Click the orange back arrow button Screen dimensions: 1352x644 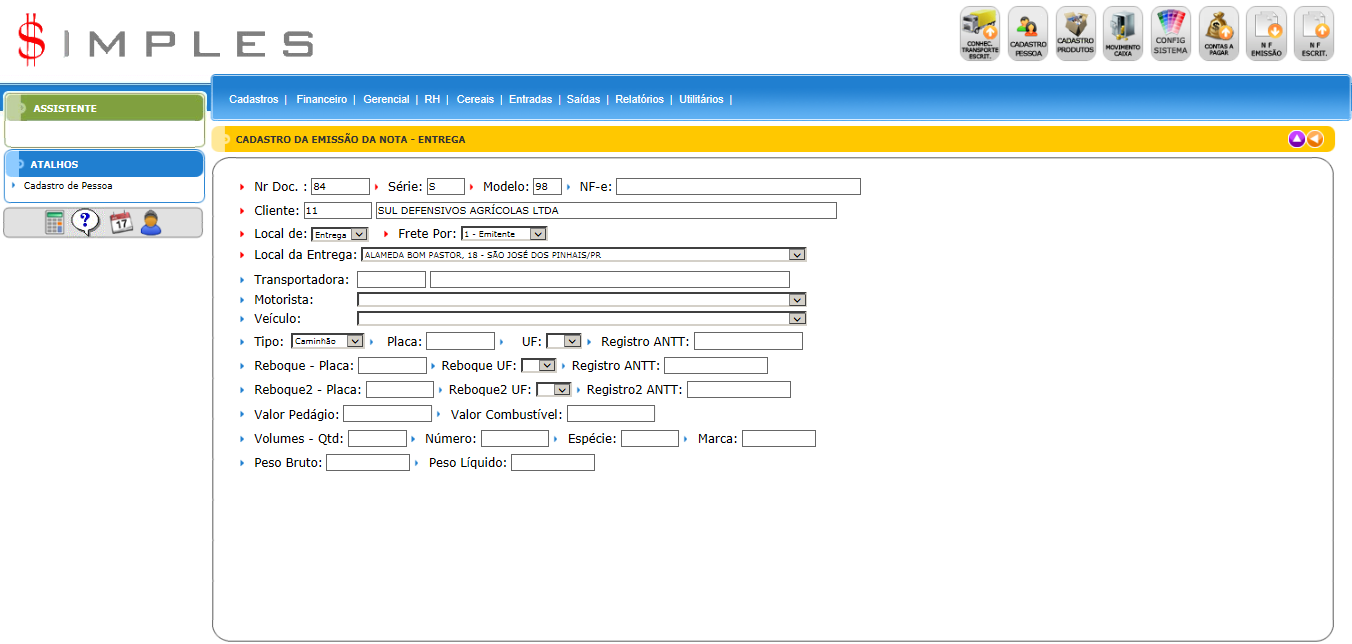coord(1315,139)
